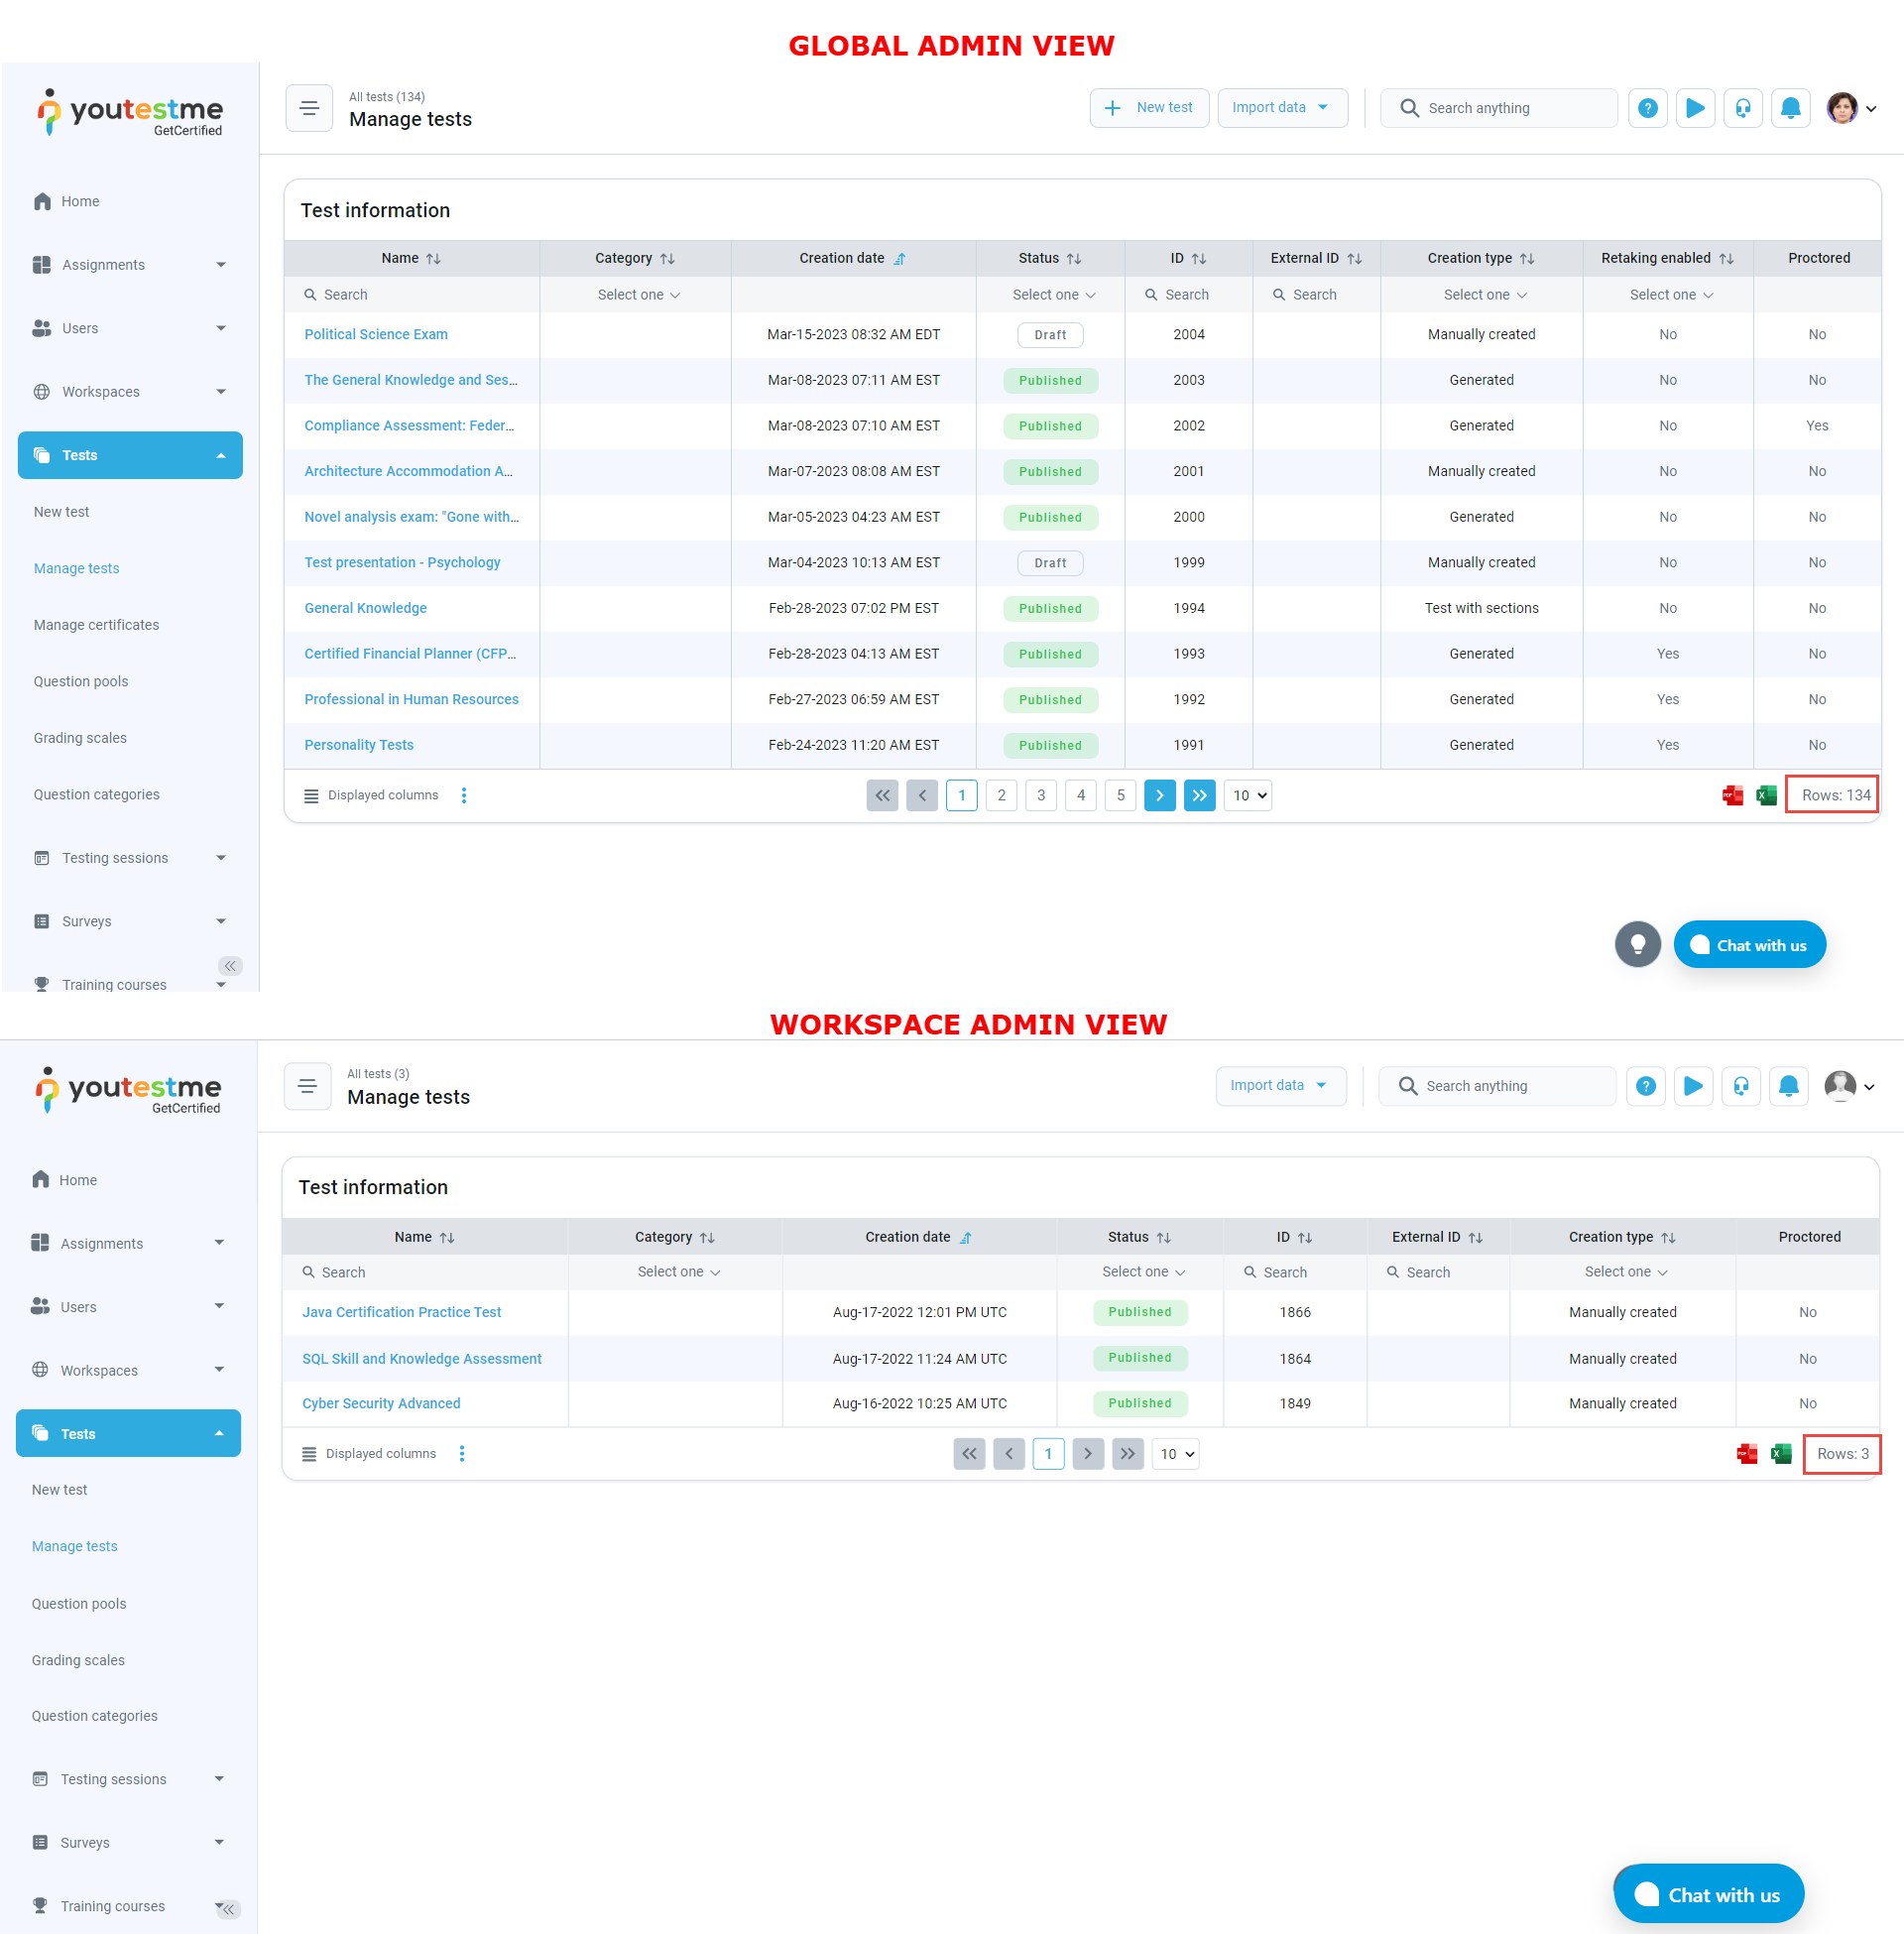Viewport: 1904px width, 1934px height.
Task: Open Question pools in workspace admin sidebar
Action: coord(79,1603)
